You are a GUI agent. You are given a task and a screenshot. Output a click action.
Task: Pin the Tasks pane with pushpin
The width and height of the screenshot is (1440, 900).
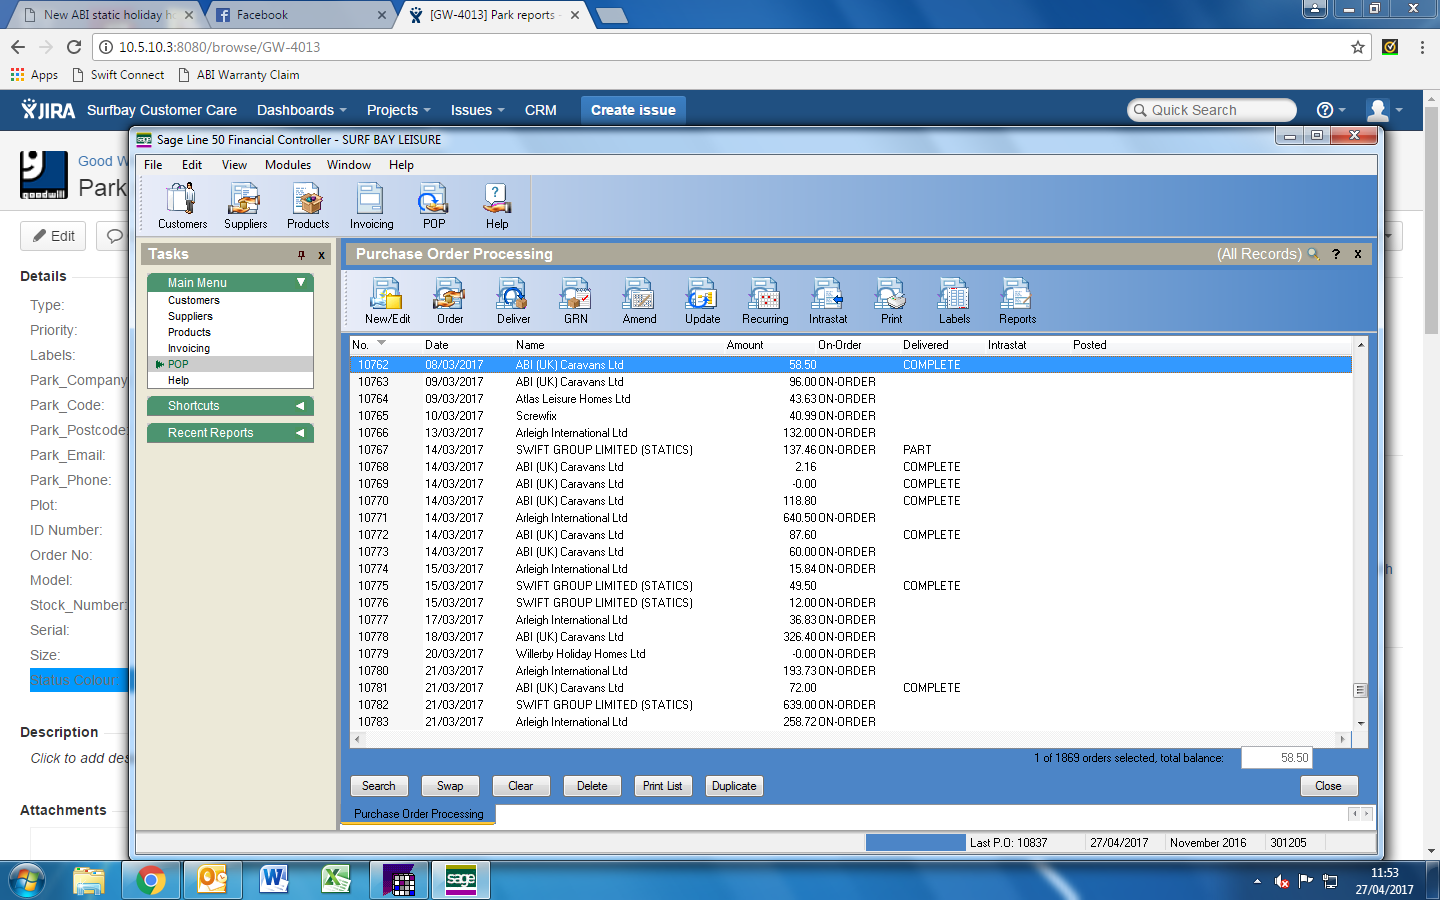tap(301, 255)
